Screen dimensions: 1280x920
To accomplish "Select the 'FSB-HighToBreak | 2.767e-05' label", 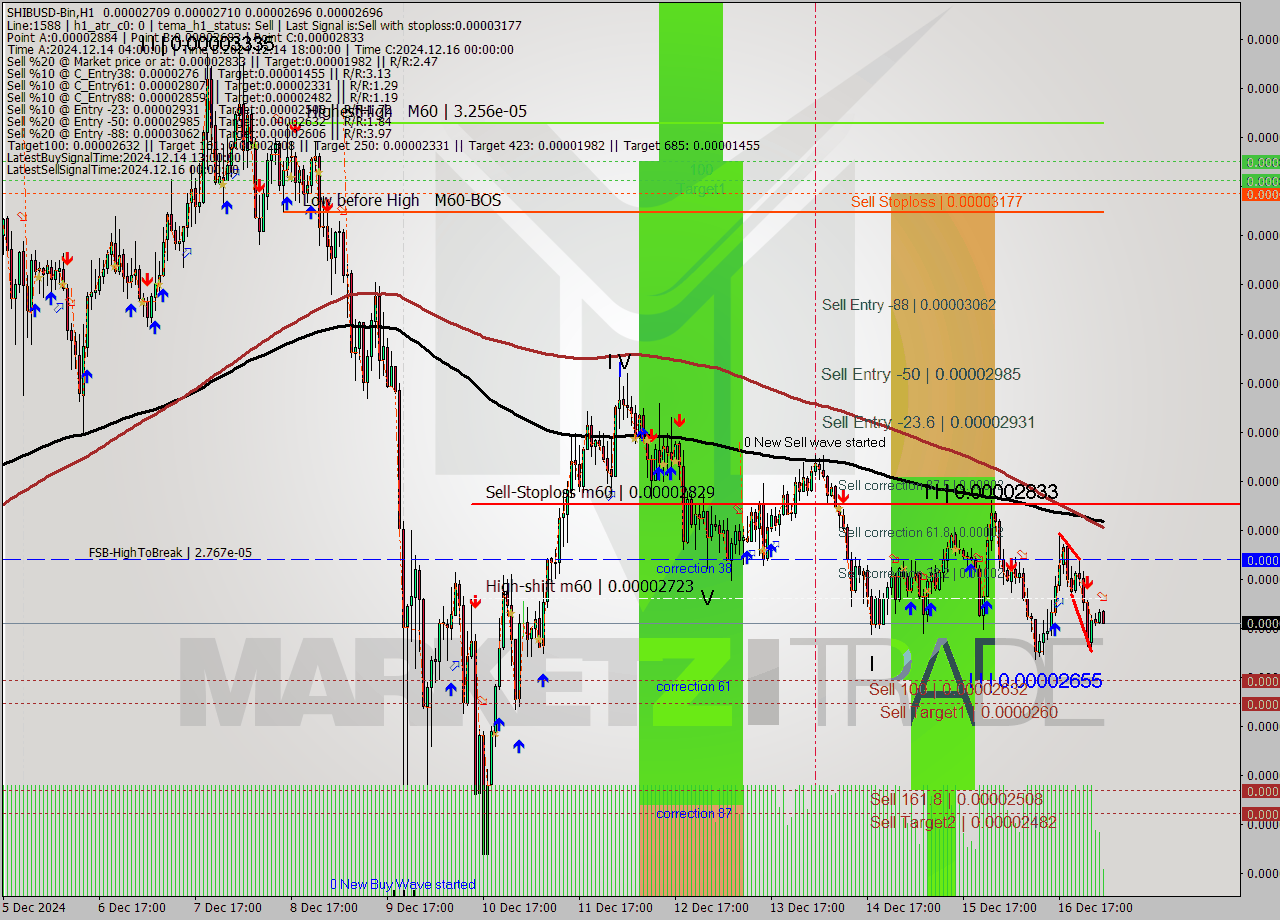I will (170, 553).
